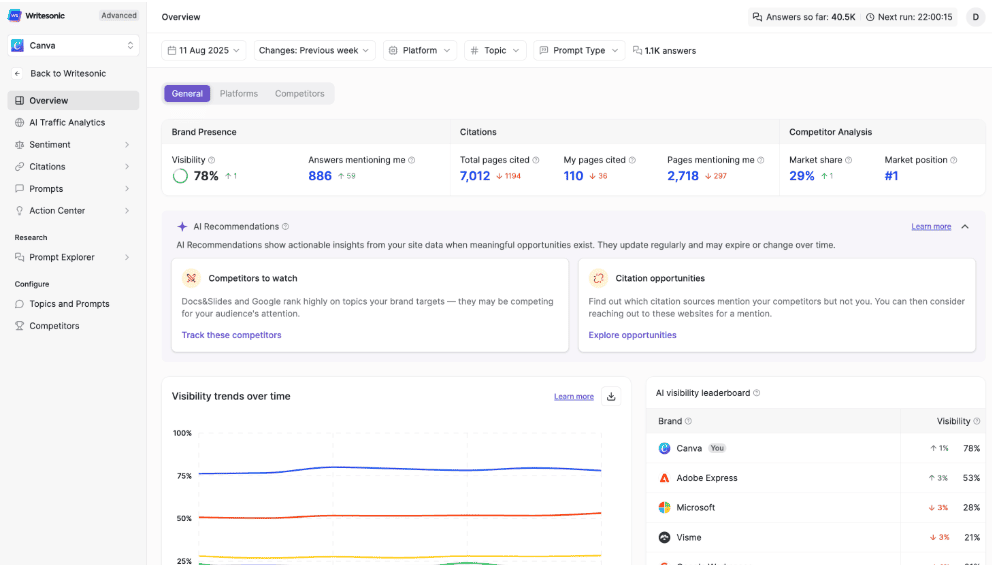Select the General tab
The height and width of the screenshot is (567, 992).
pyautogui.click(x=187, y=94)
